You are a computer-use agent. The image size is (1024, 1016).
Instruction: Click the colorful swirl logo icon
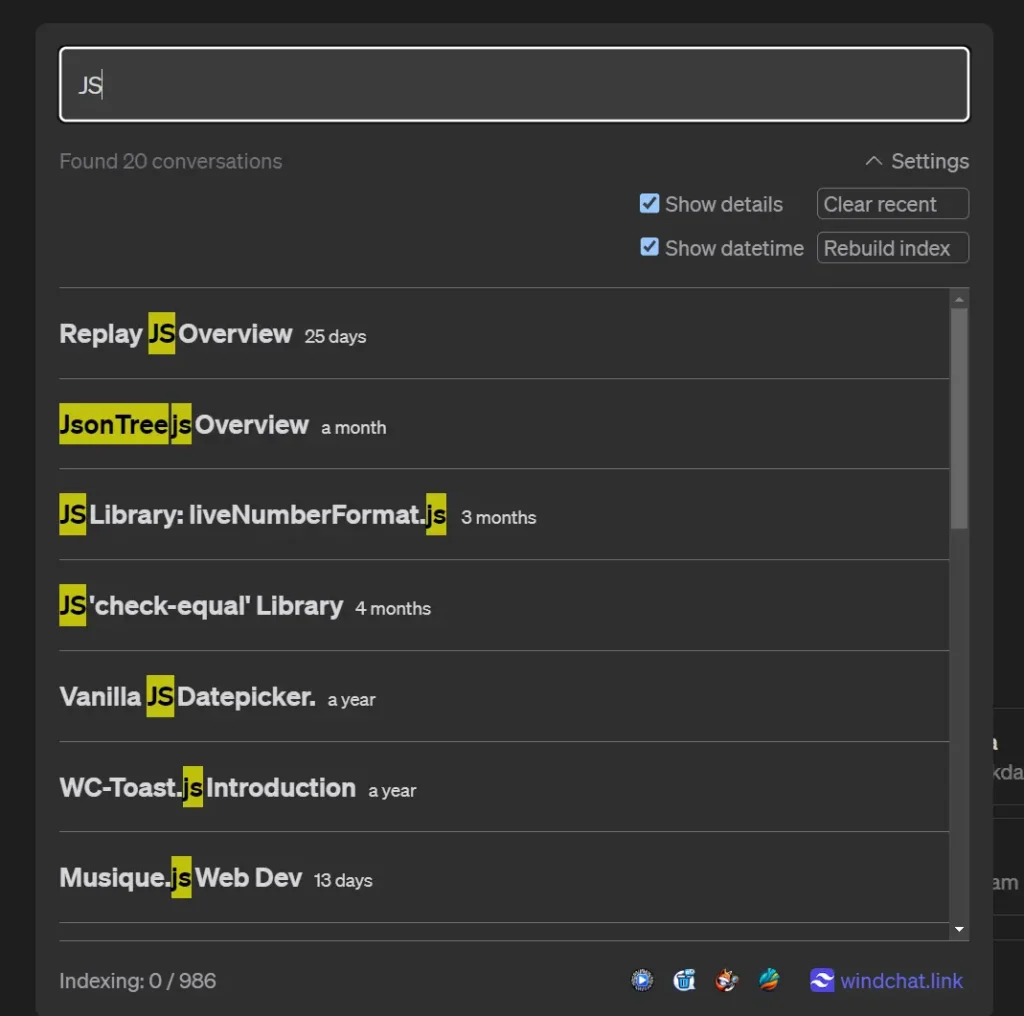(768, 981)
